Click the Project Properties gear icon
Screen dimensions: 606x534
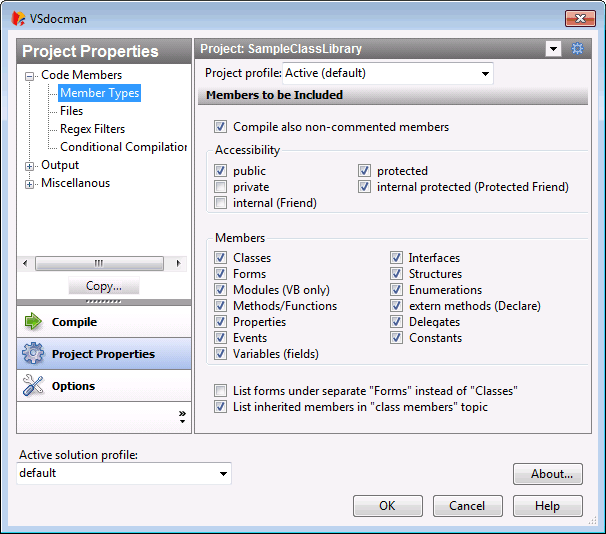(x=33, y=354)
